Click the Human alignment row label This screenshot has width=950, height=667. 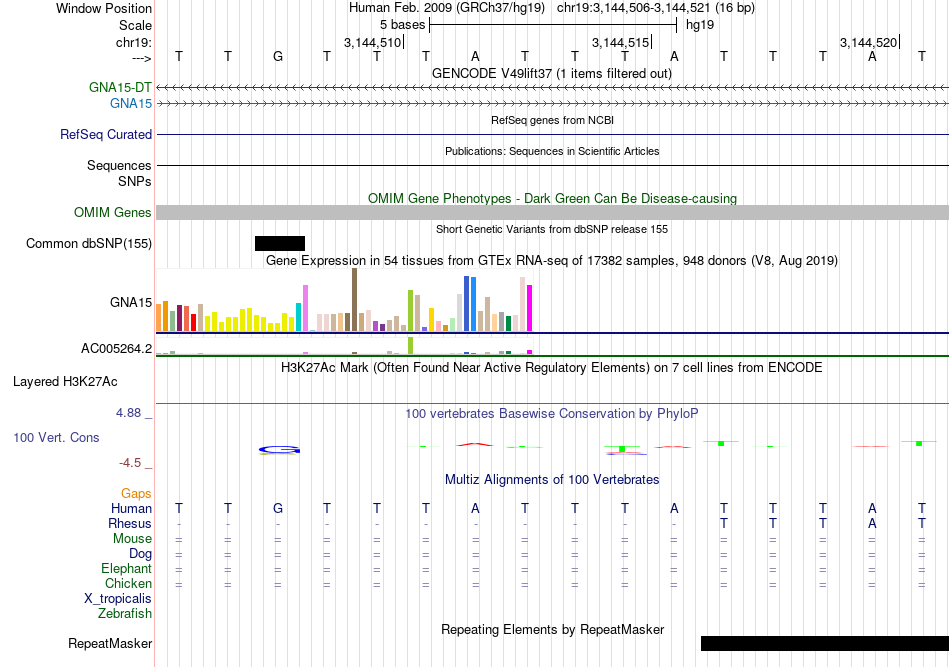click(131, 508)
